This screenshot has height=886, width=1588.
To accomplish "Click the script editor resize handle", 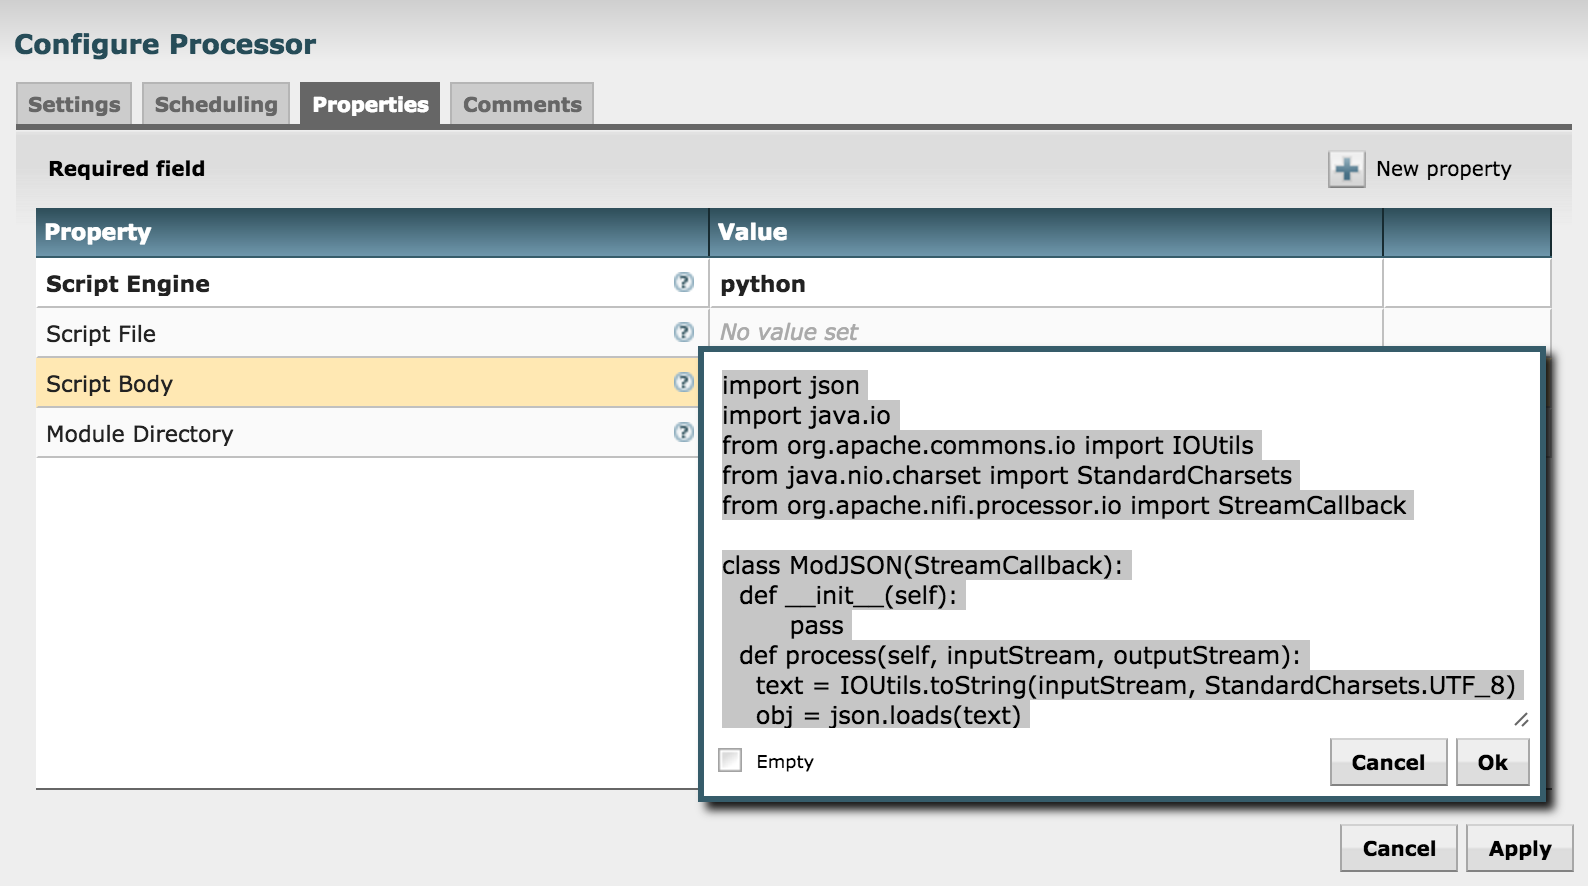I will coord(1521,719).
